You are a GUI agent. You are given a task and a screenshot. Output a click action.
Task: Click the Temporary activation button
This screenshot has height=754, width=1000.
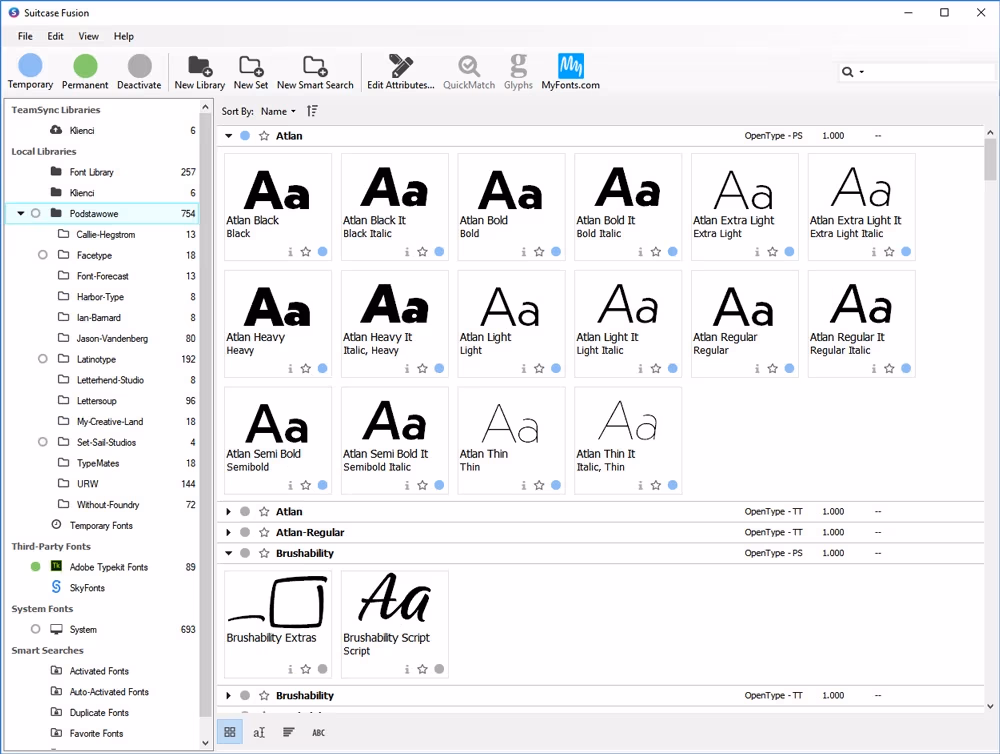30,71
